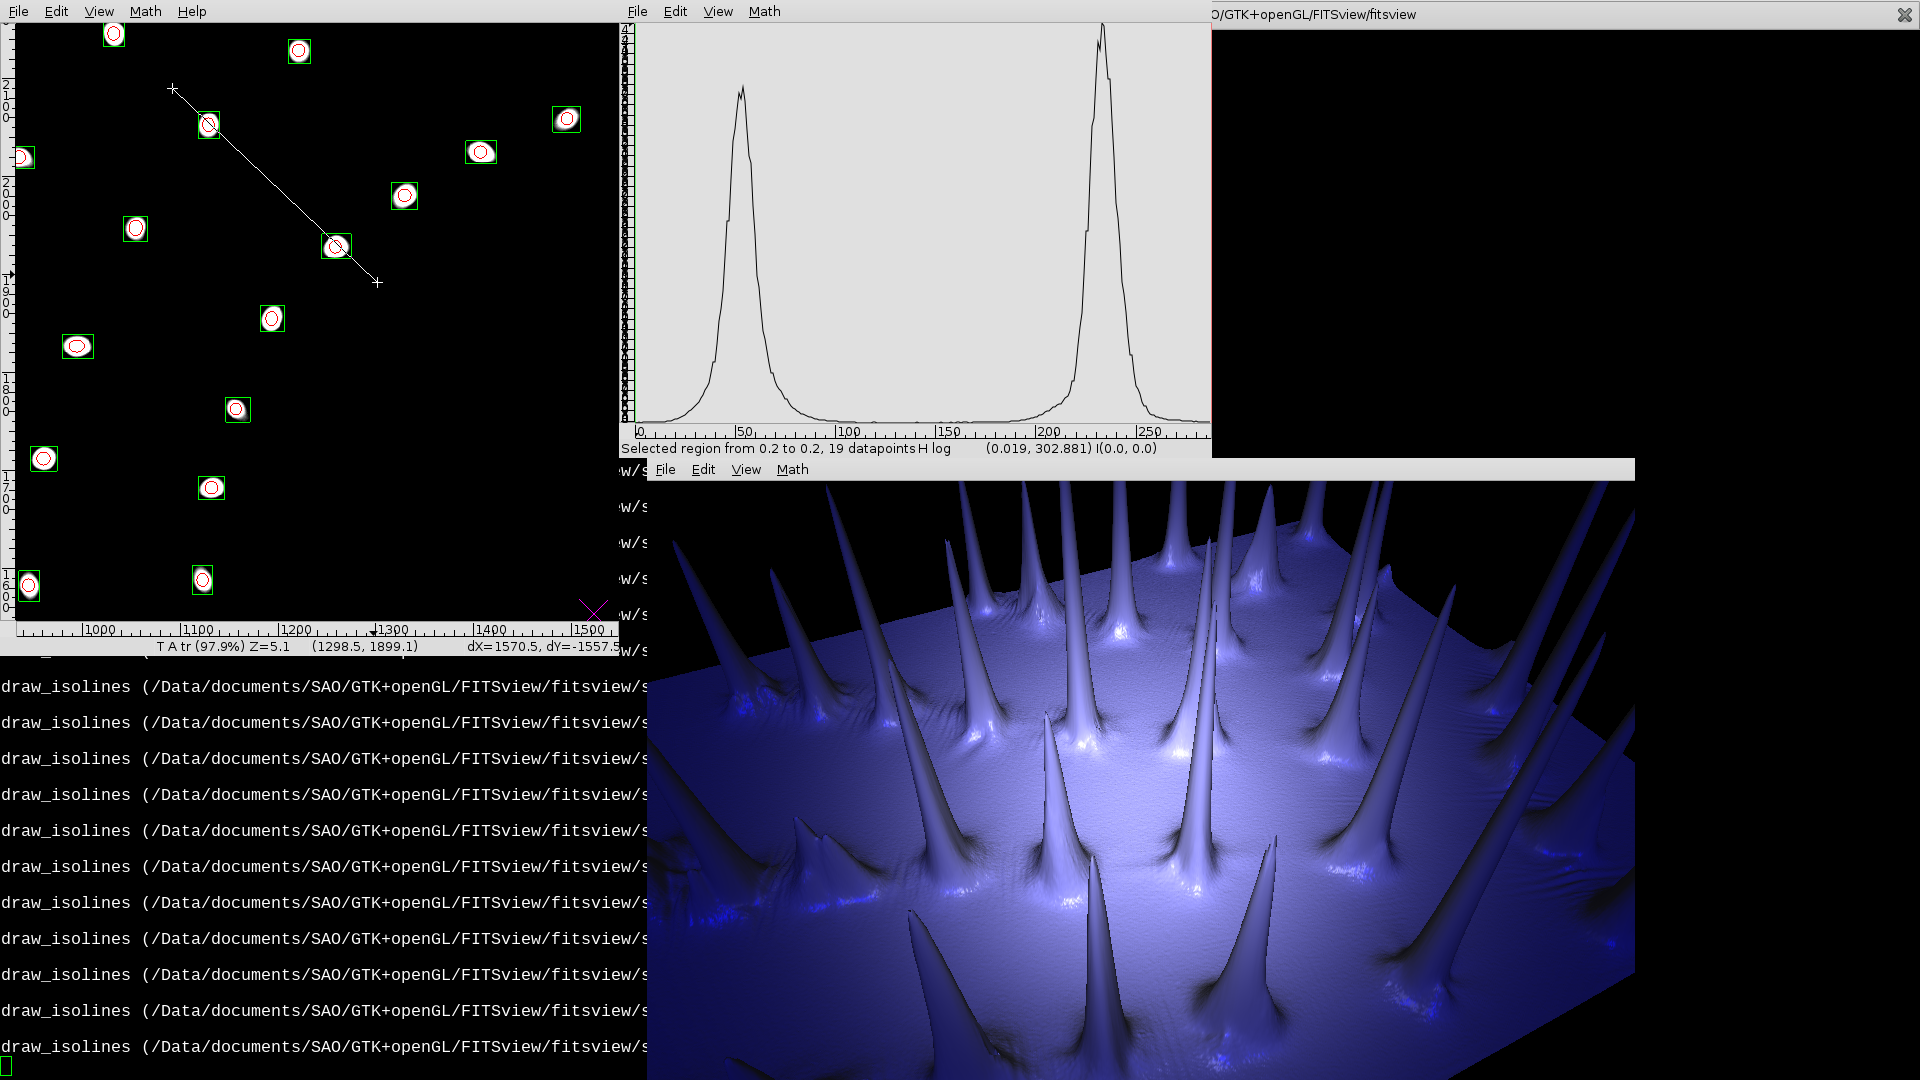Open File menu in star image window
Screen dimensions: 1920x1080
(18, 12)
